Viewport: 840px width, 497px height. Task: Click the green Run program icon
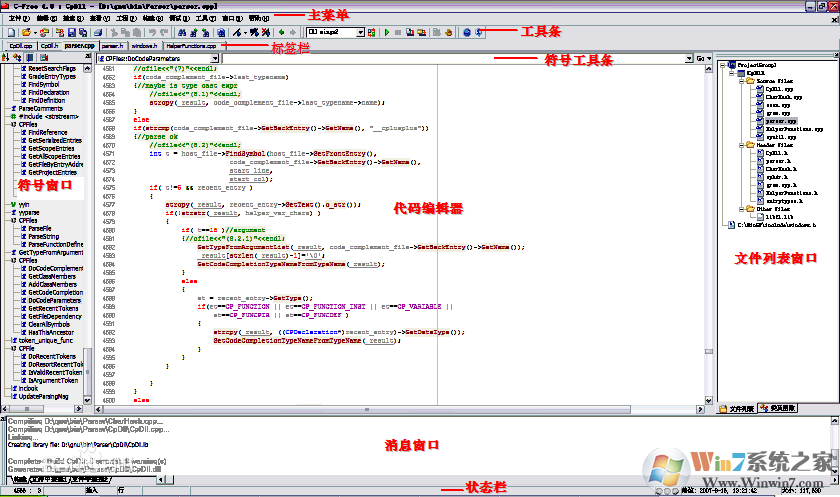(386, 33)
